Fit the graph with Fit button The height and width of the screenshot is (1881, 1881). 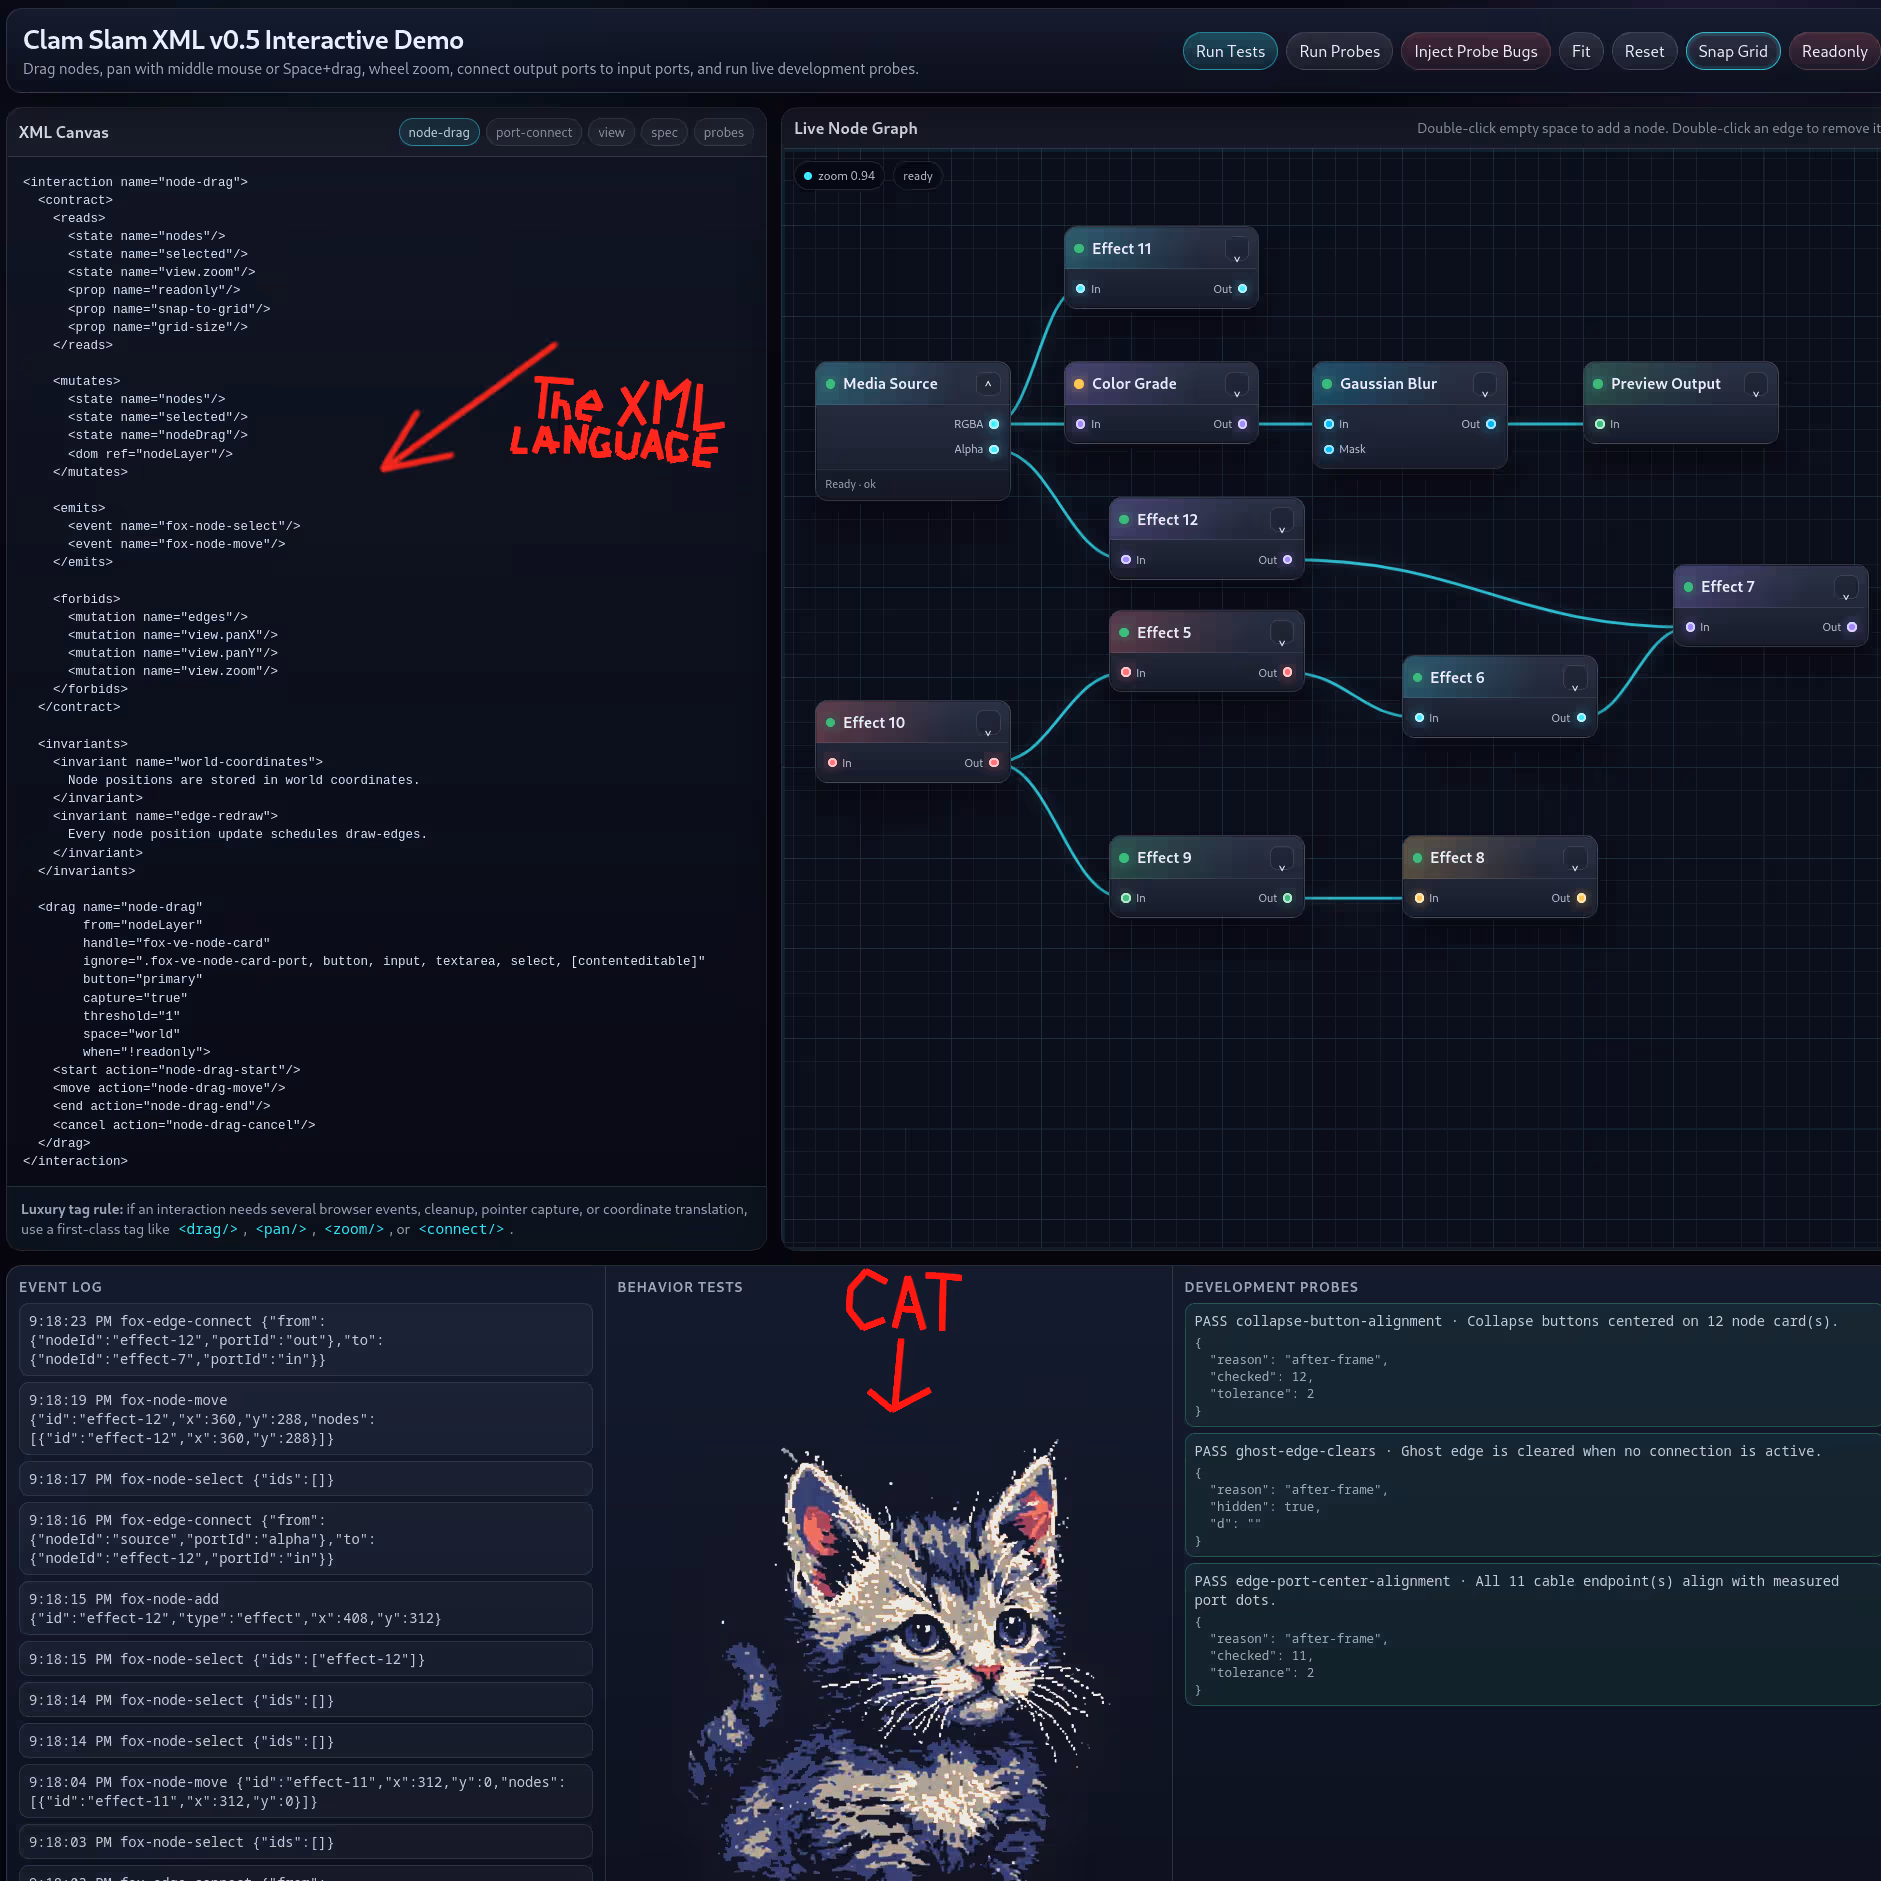tap(1580, 51)
